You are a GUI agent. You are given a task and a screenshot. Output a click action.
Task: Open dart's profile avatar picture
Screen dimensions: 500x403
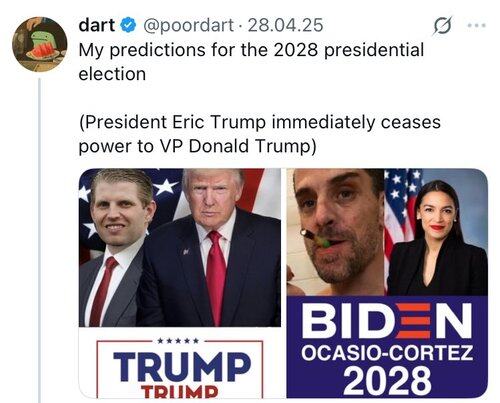(x=39, y=44)
